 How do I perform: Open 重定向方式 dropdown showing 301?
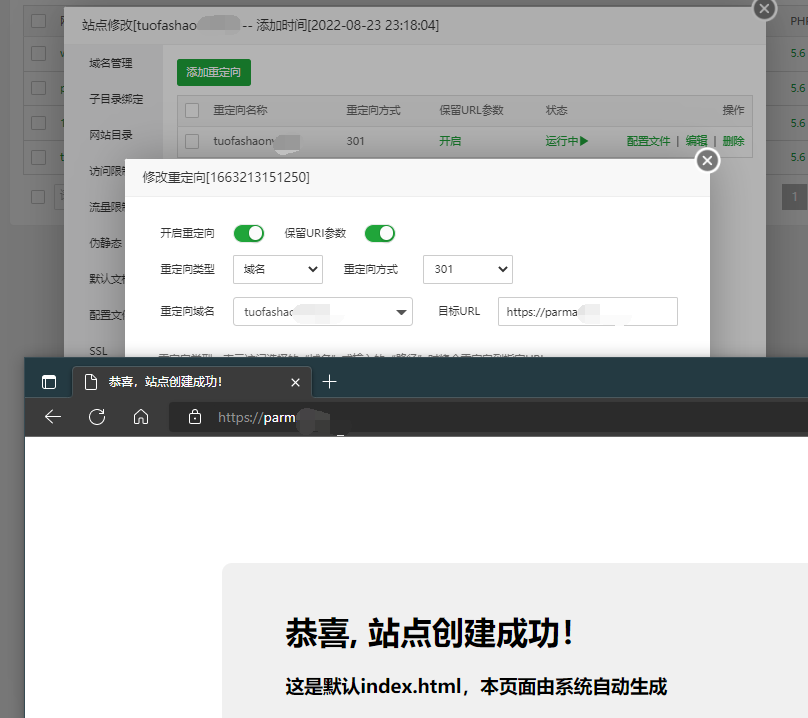click(468, 269)
